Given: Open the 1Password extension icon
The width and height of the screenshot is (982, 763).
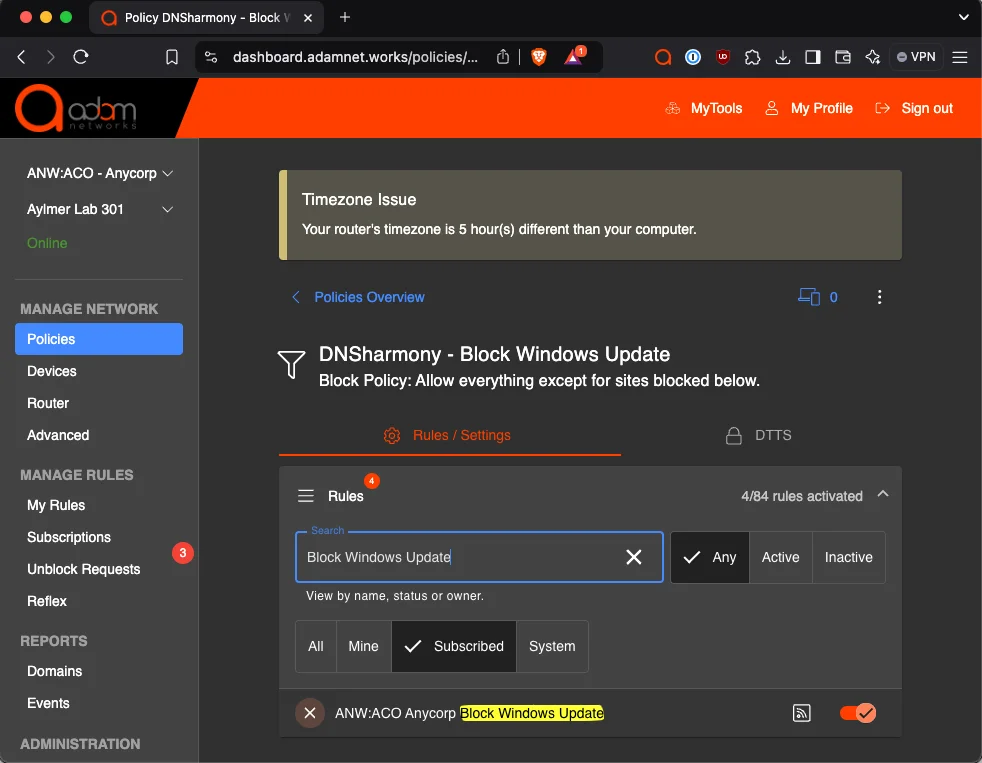Looking at the screenshot, I should pyautogui.click(x=693, y=57).
